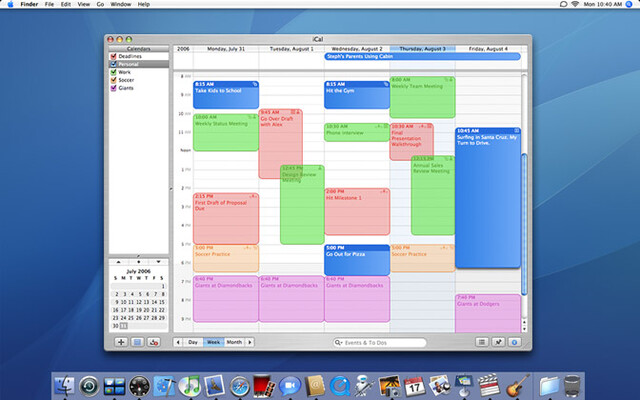Open Spotlight search in menu bar

click(x=629, y=4)
